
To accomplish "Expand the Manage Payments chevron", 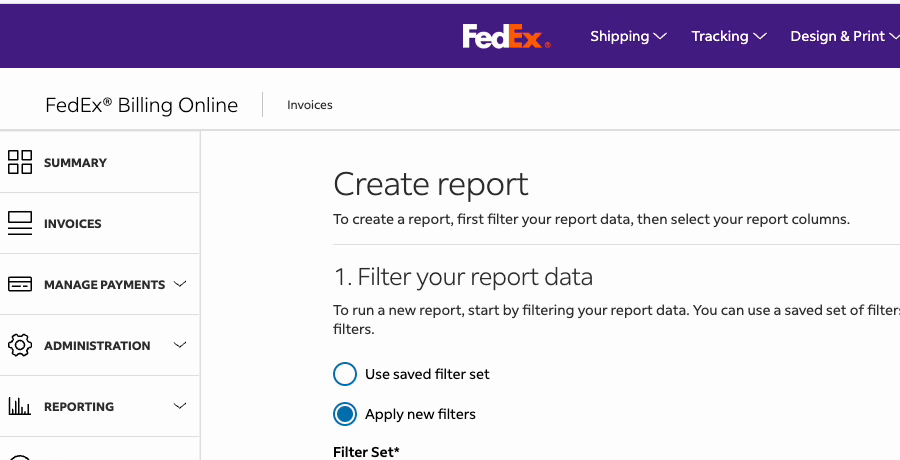I will click(x=180, y=284).
